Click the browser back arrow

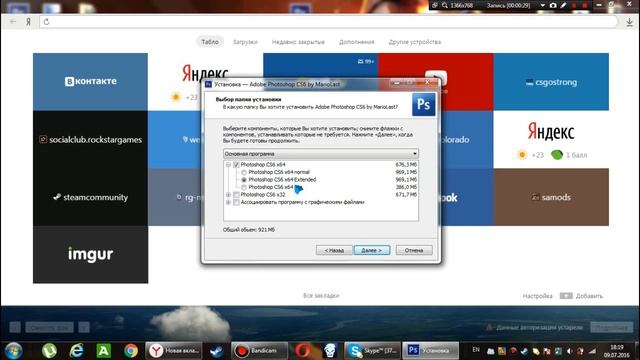pyautogui.click(x=13, y=22)
